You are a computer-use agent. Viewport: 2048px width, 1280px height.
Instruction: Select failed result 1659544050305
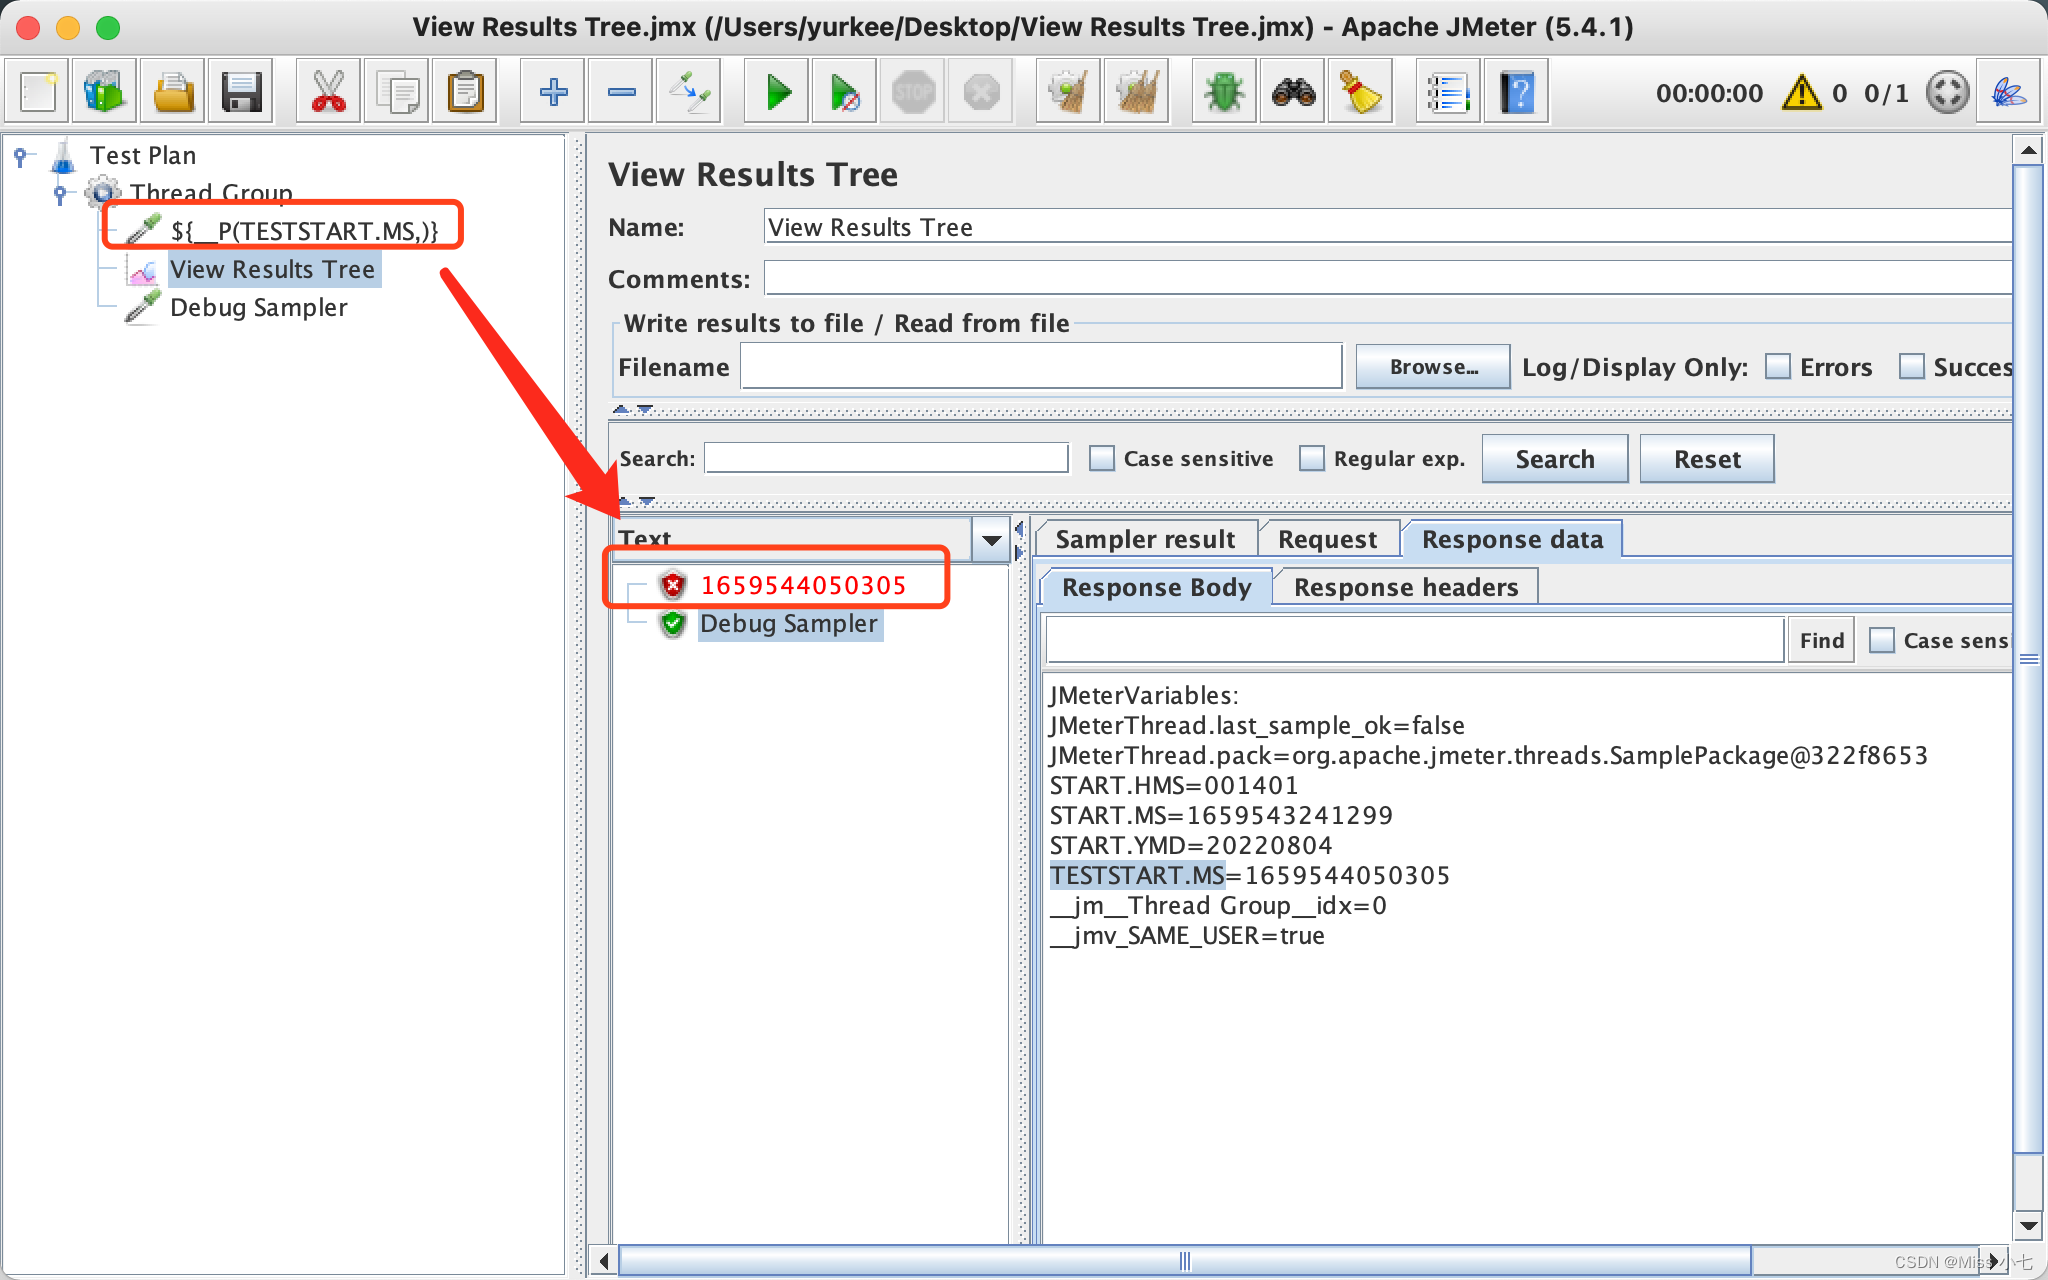pyautogui.click(x=803, y=585)
